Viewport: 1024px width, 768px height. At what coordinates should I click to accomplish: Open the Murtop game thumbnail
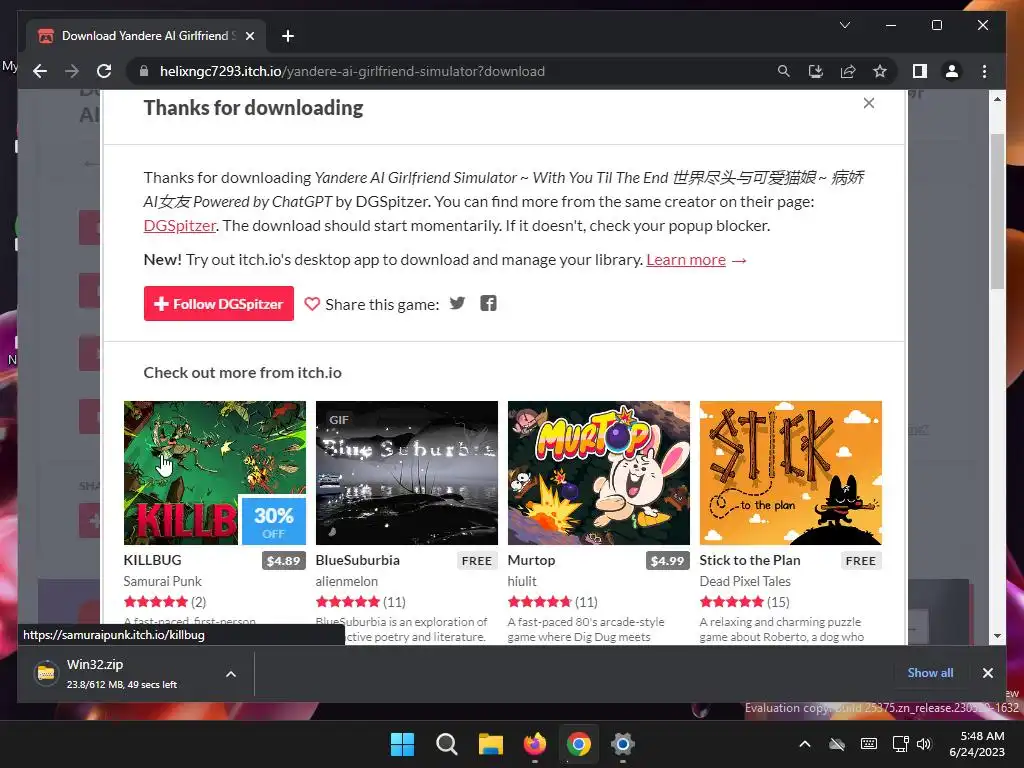(599, 473)
